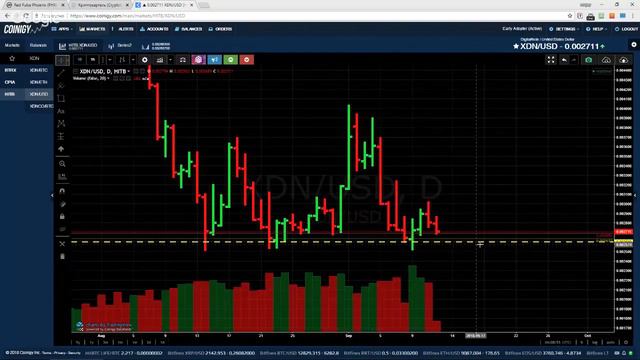Click the Privacy link in footer
This screenshot has width=640, height=360.
[60, 353]
